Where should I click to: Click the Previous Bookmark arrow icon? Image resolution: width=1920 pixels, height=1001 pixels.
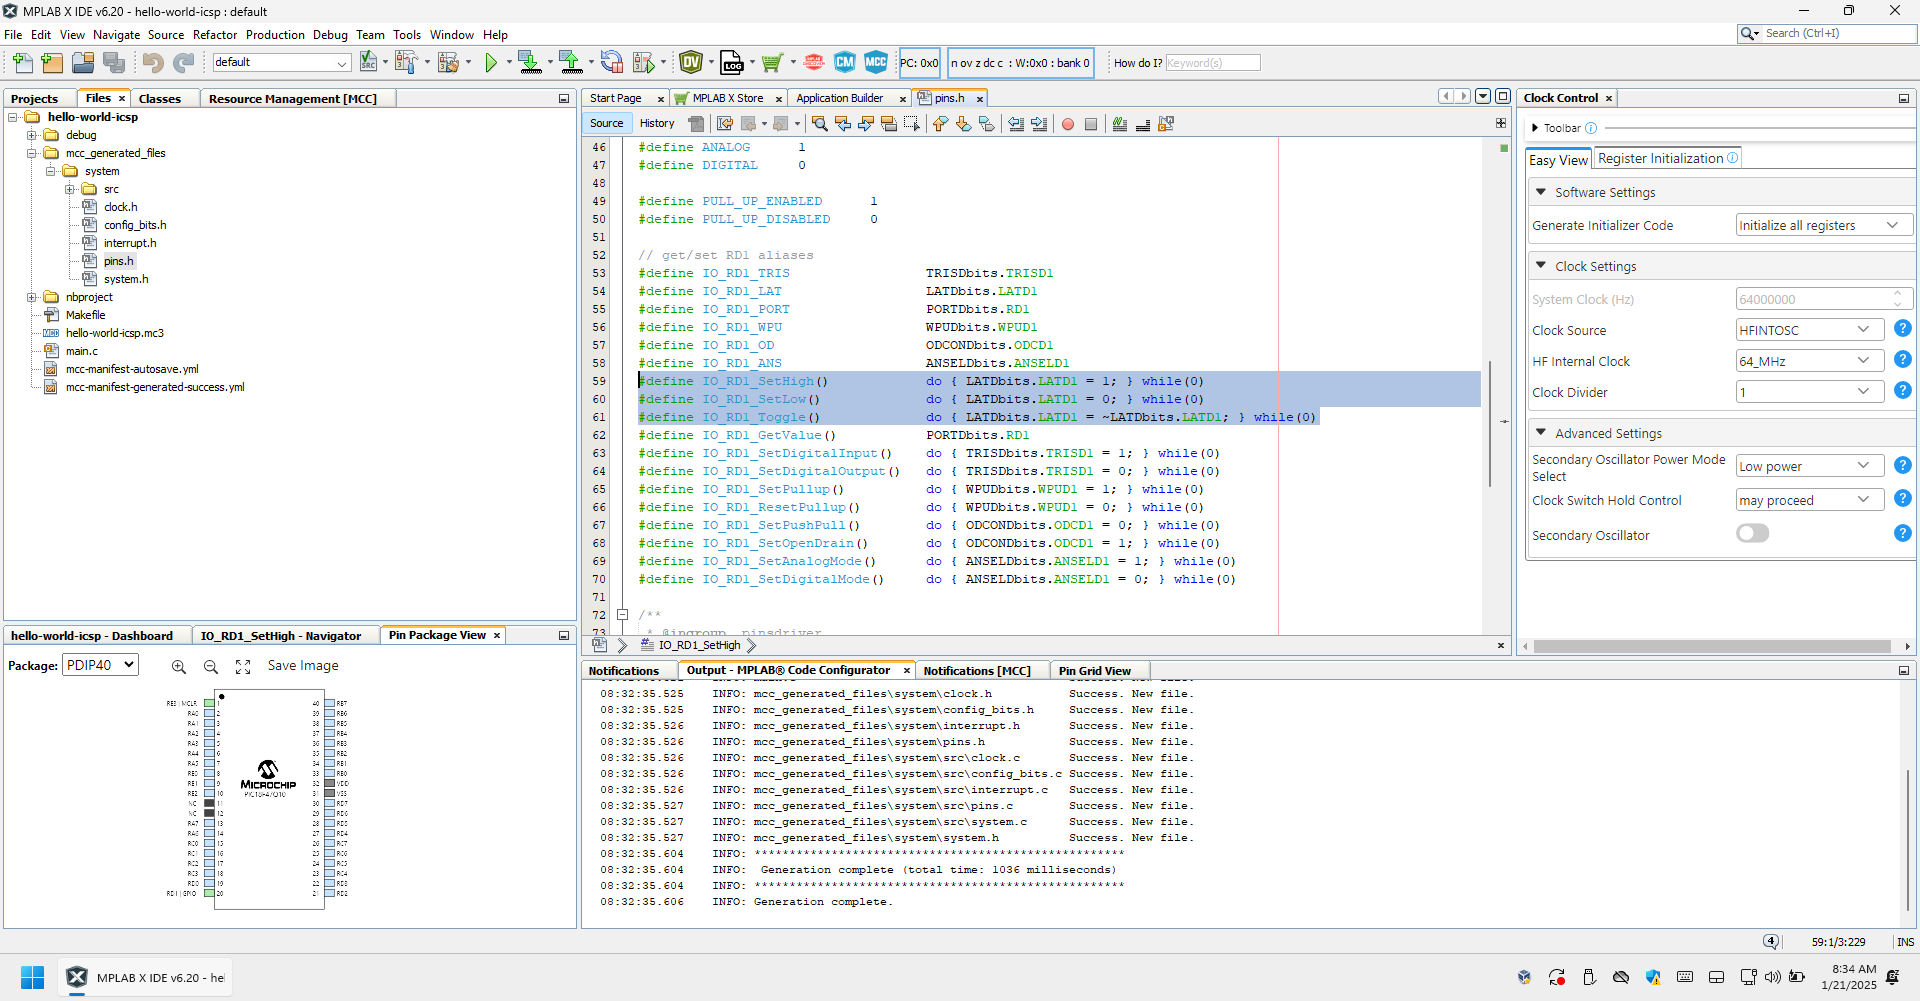940,124
